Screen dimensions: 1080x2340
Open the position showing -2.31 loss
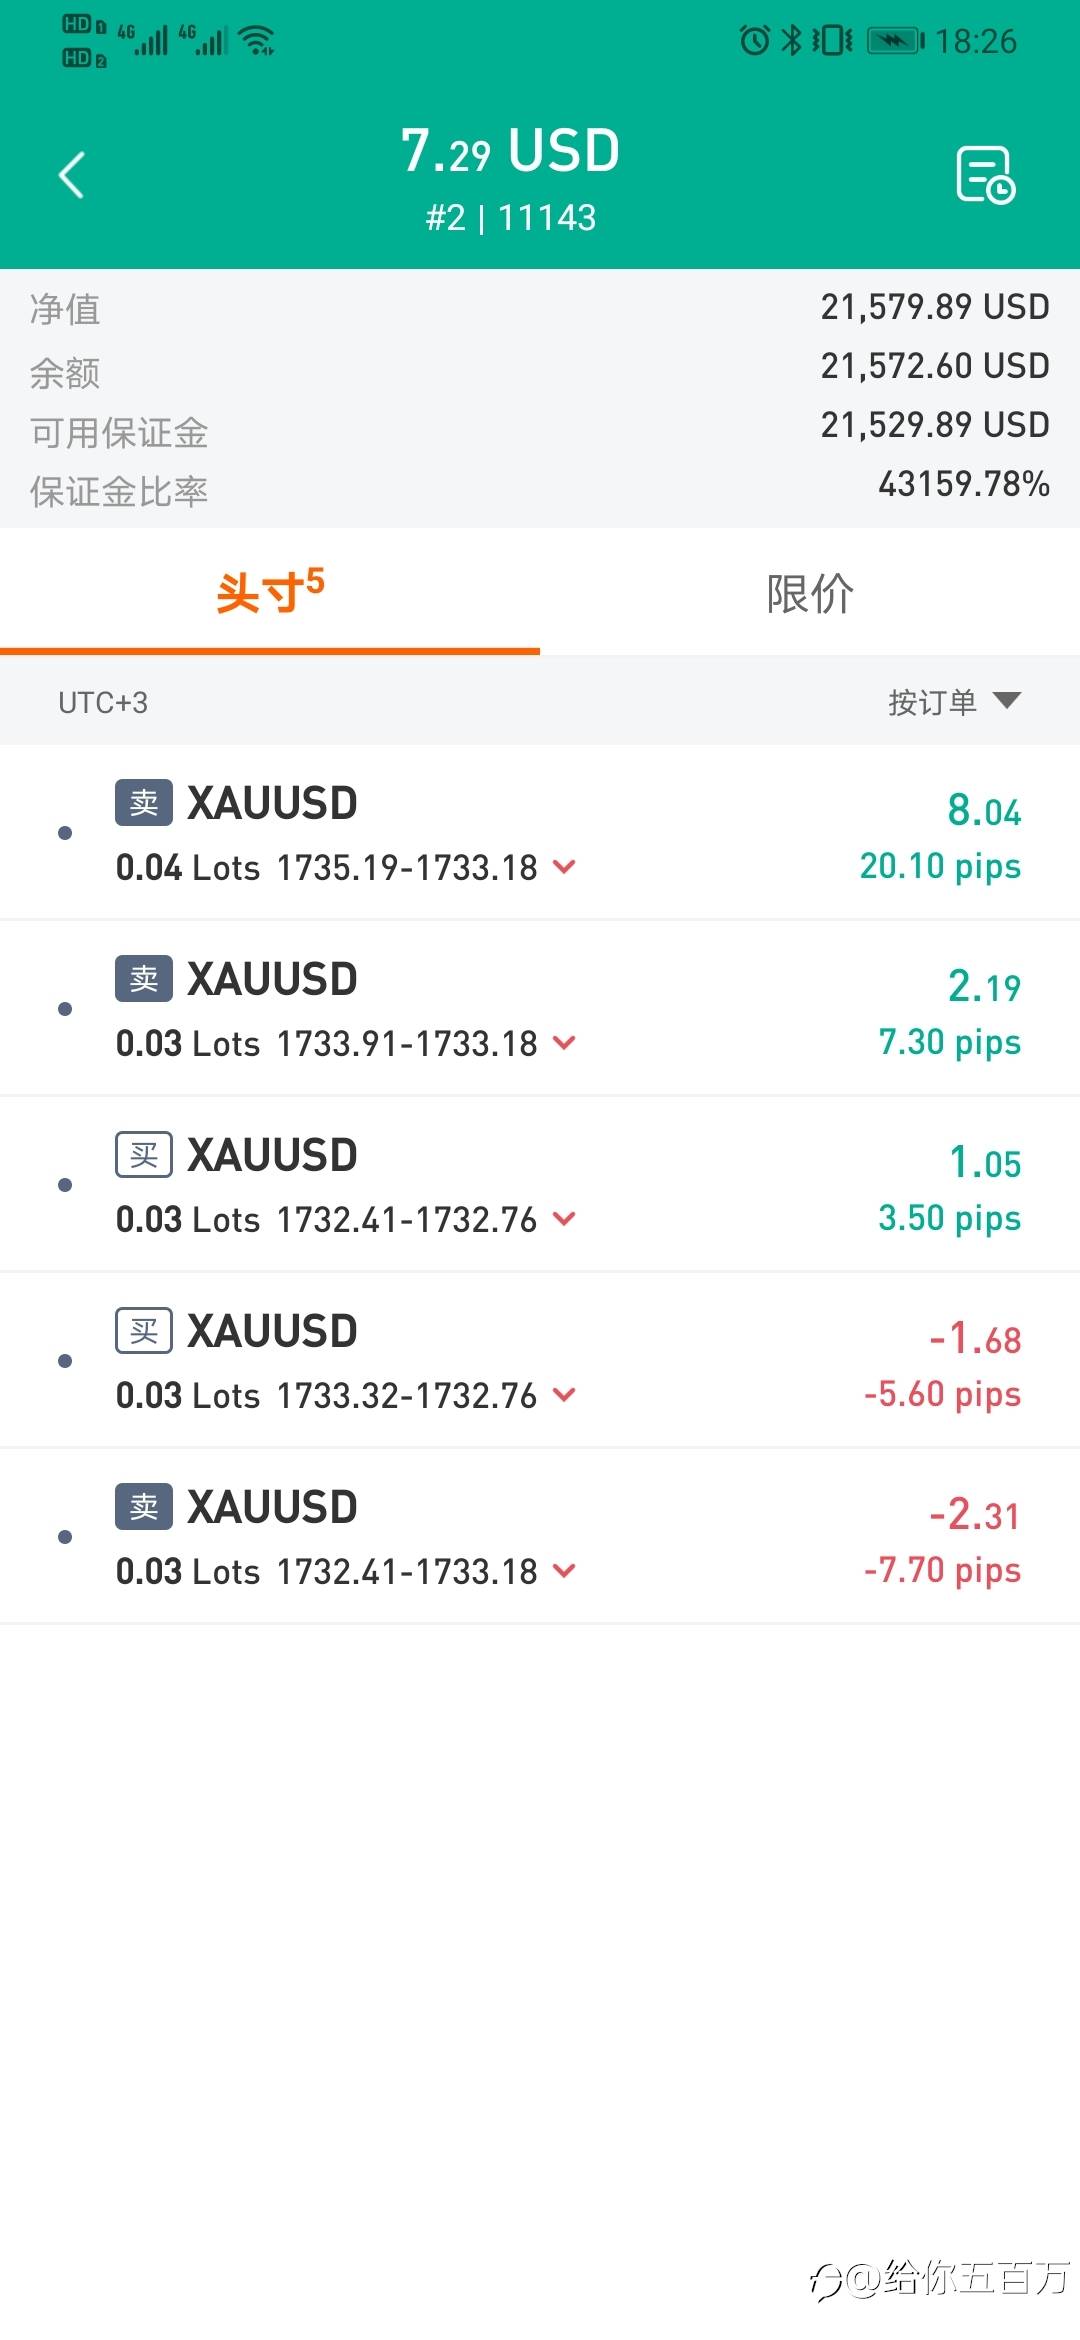coord(540,1537)
